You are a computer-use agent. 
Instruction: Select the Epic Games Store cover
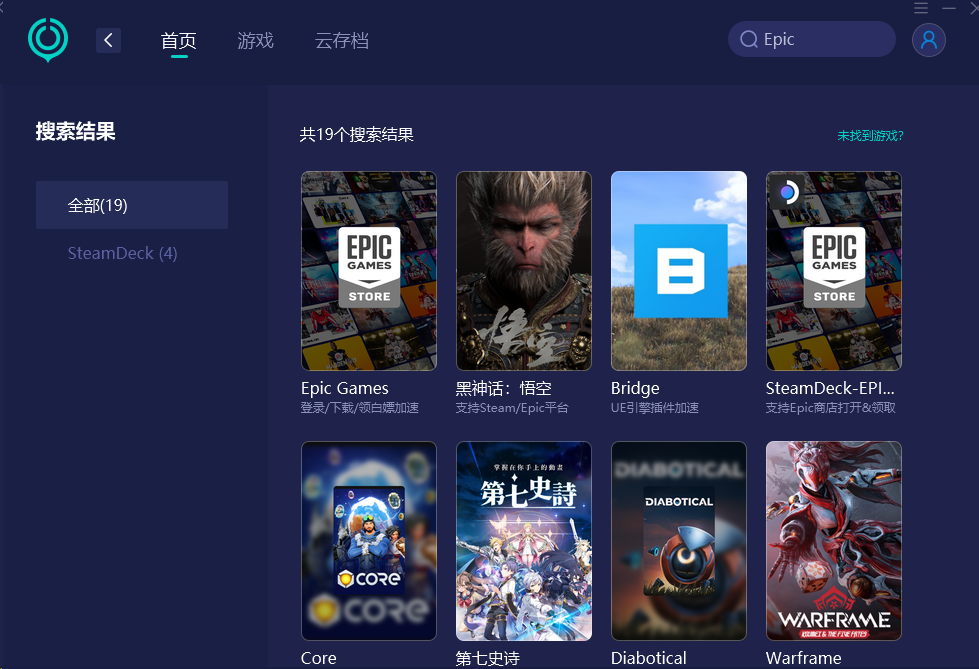click(369, 271)
